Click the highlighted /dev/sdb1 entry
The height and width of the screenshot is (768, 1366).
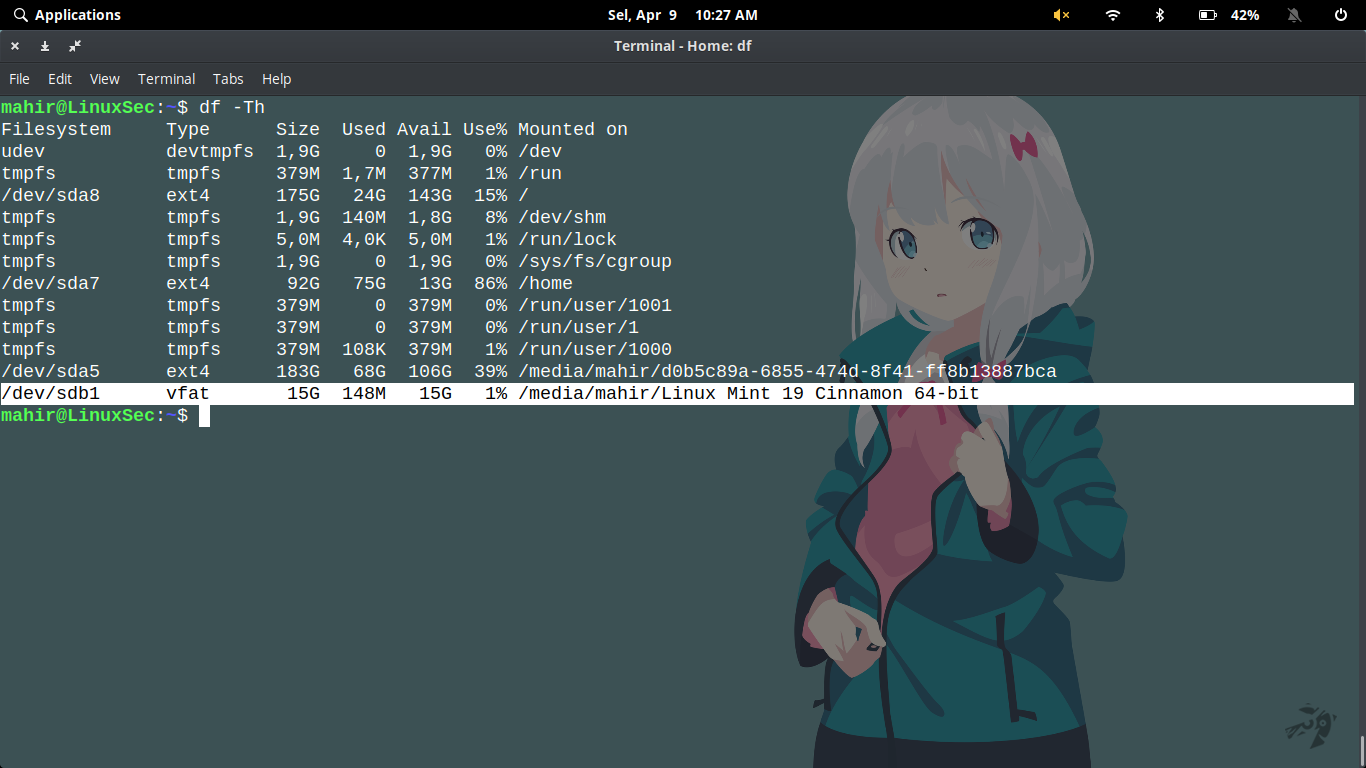tap(51, 393)
